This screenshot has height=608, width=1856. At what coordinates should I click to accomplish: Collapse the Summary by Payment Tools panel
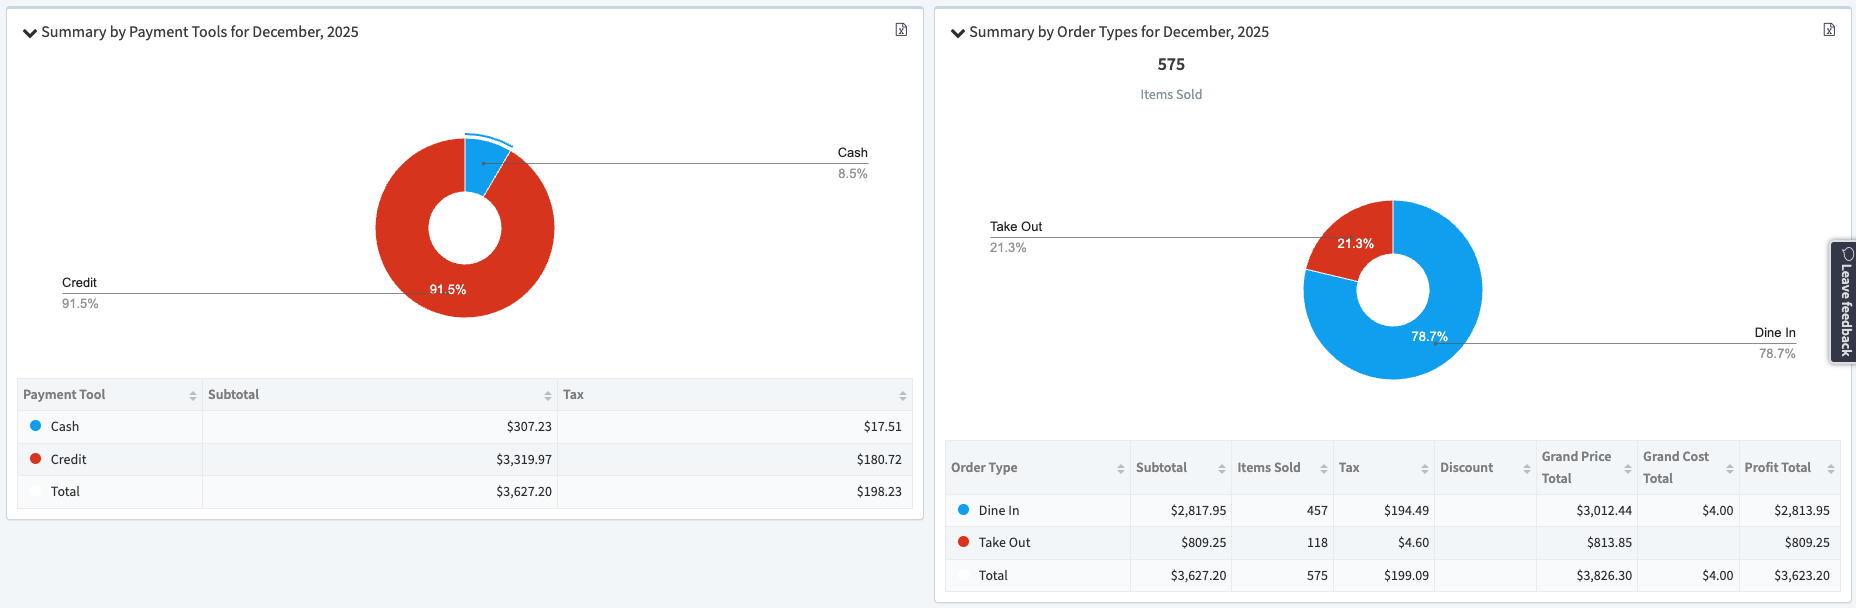(30, 33)
